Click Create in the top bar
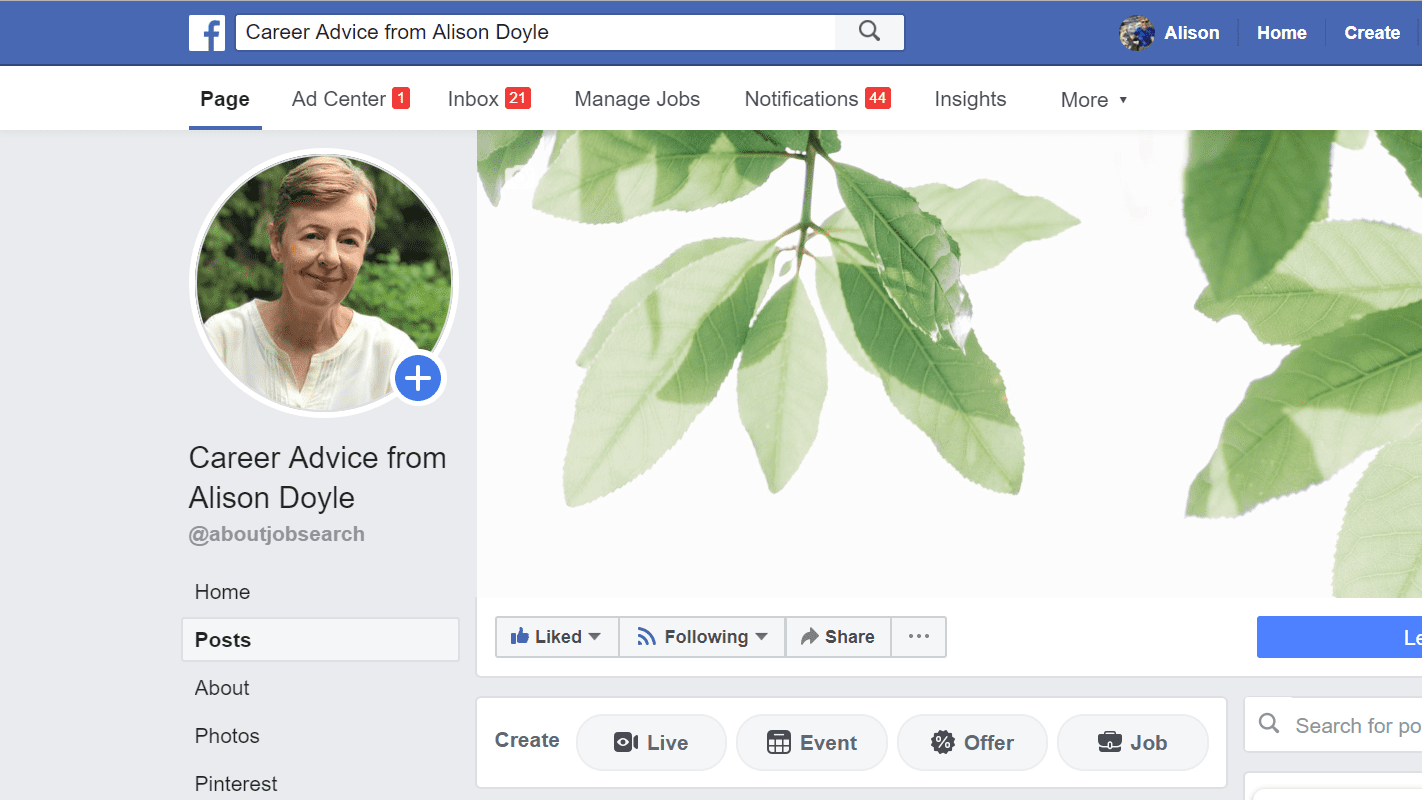 point(1372,33)
